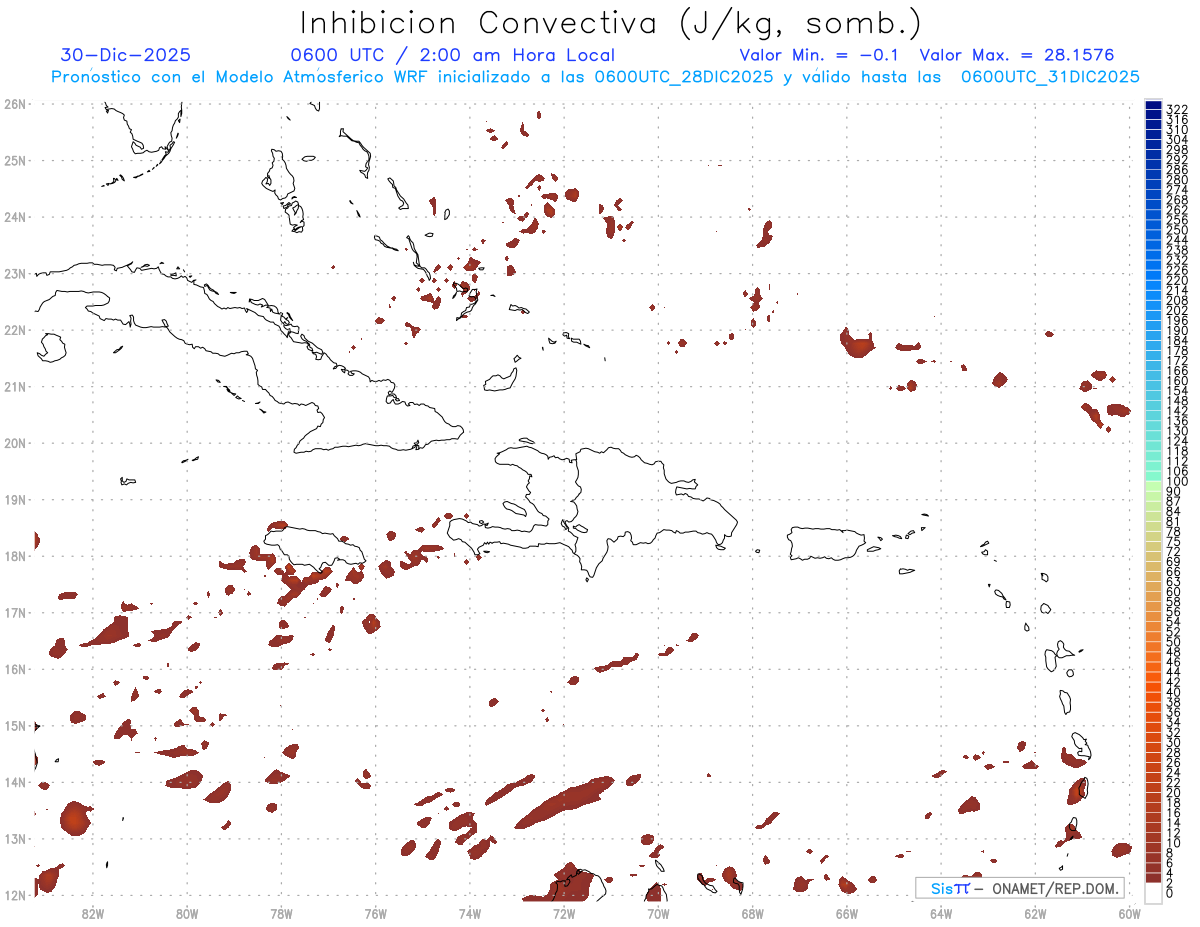Click the longitude label "66W"

[847, 913]
